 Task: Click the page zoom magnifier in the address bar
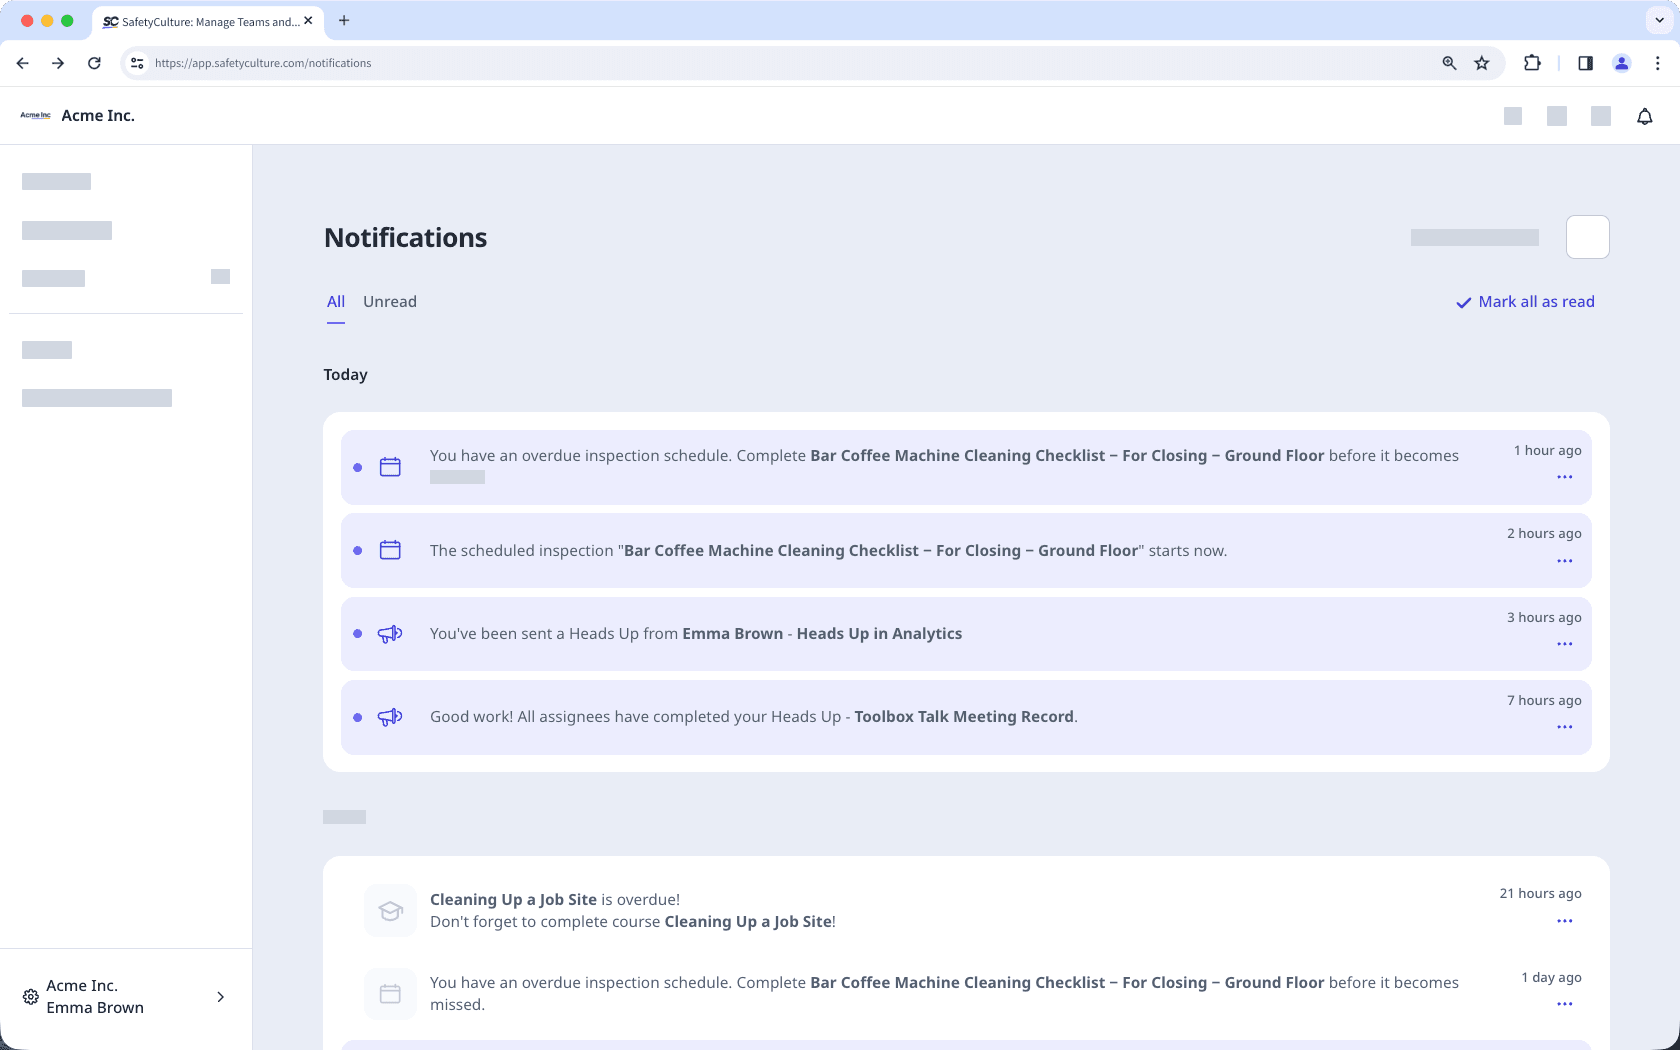tap(1448, 62)
